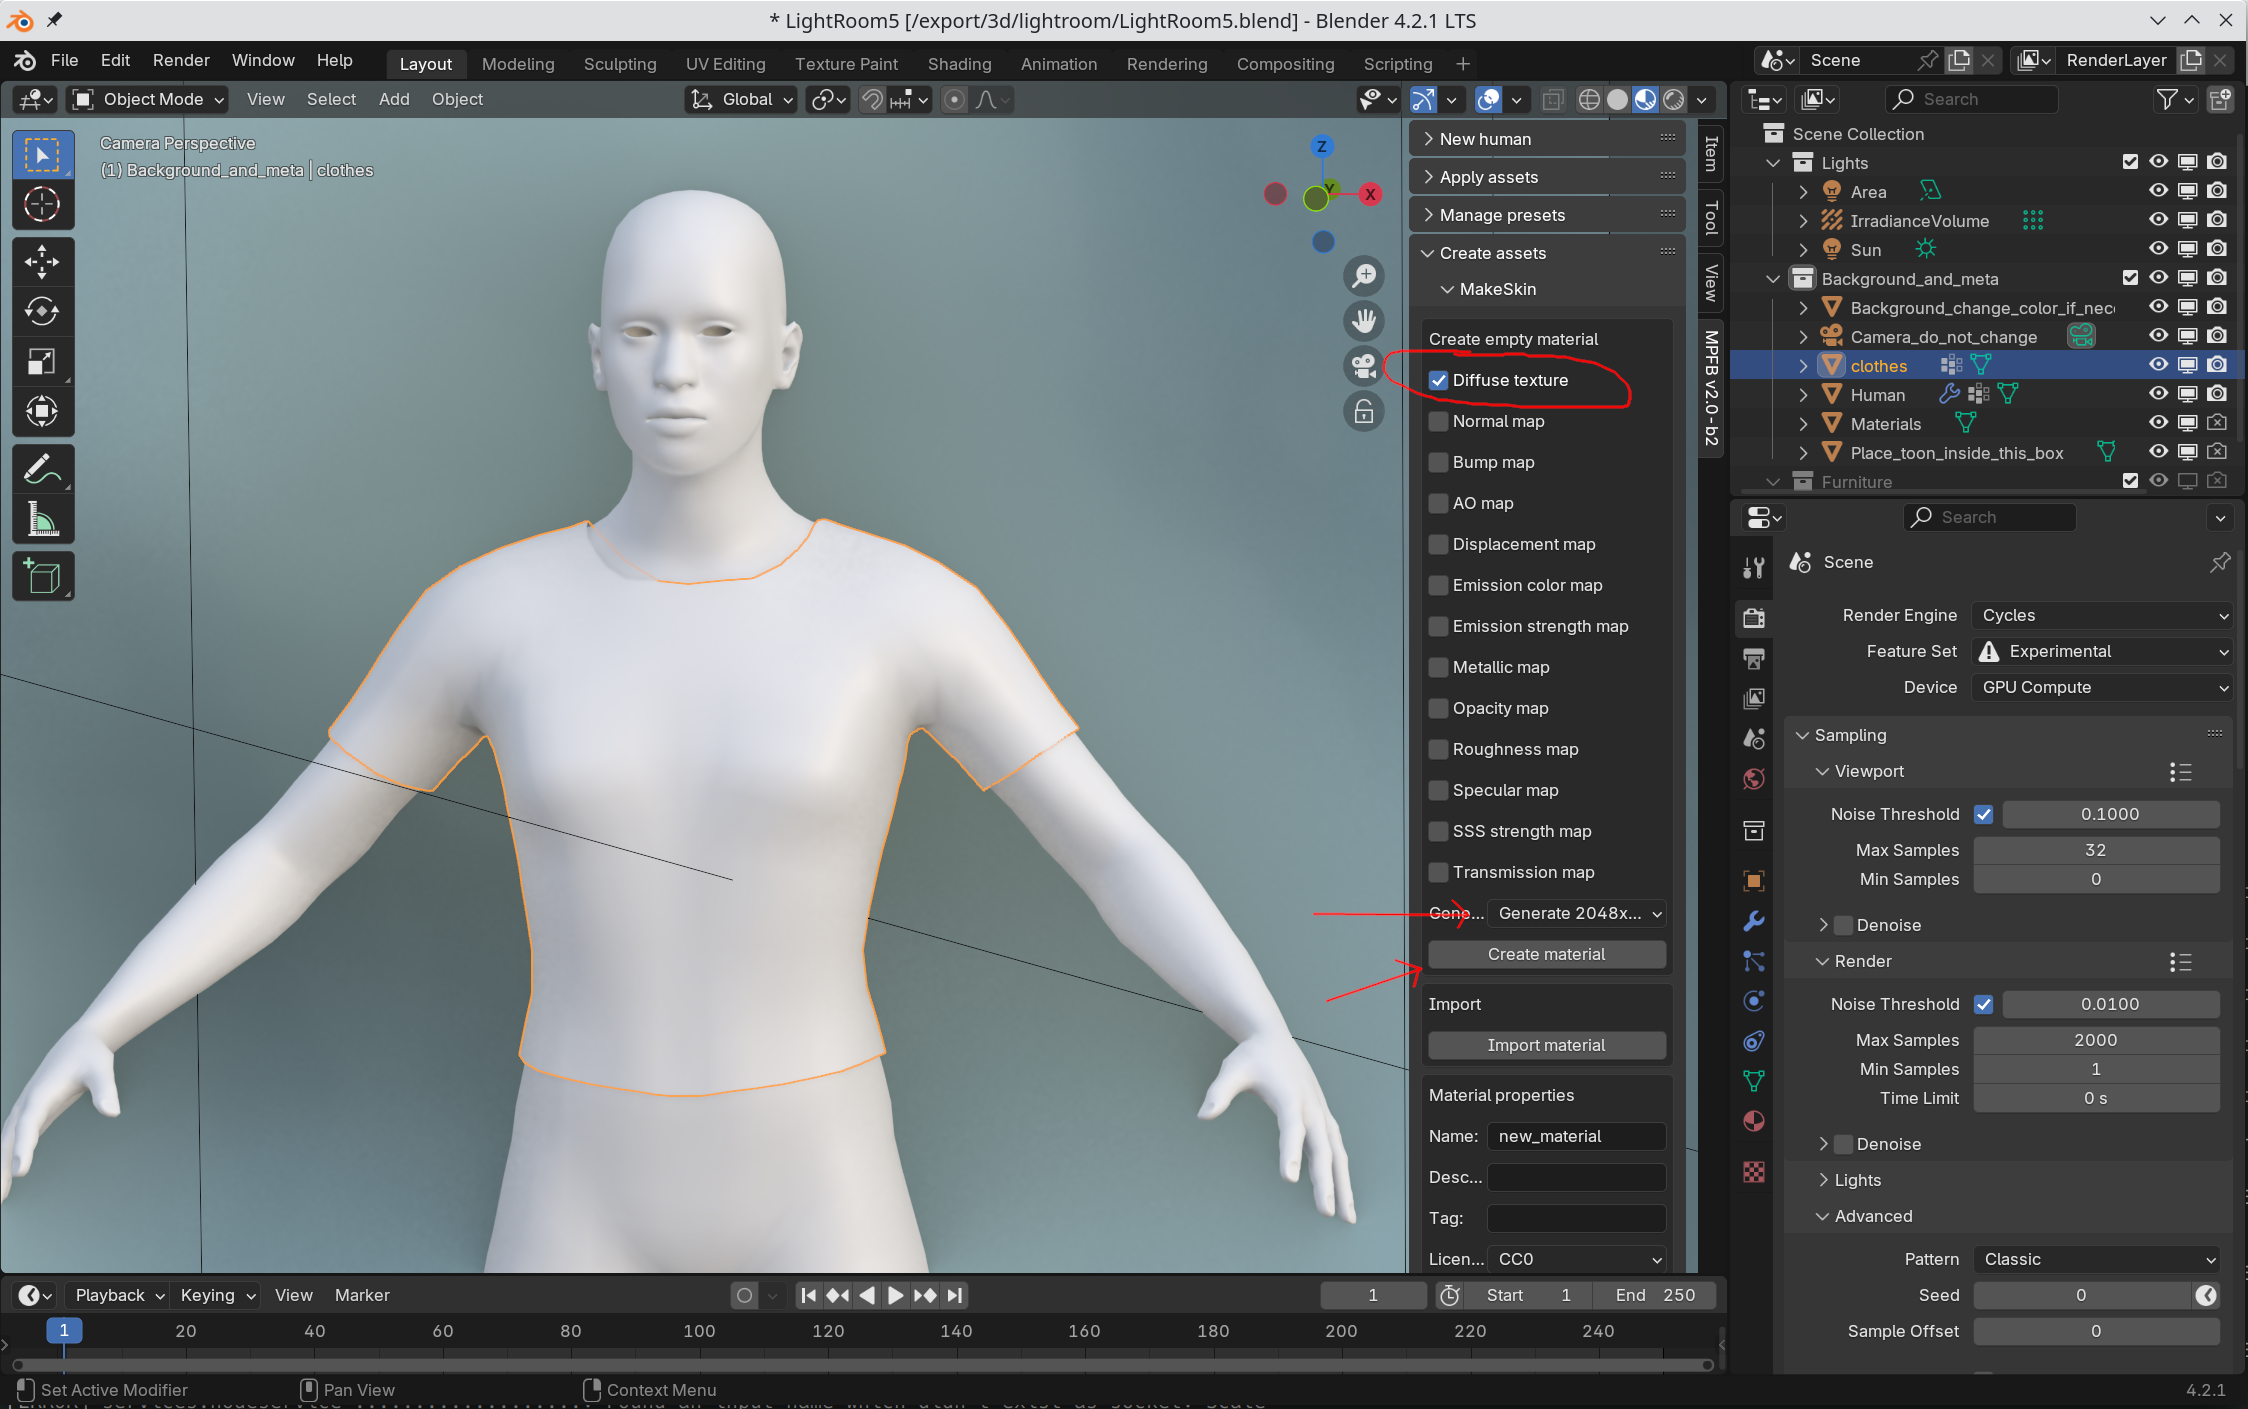The height and width of the screenshot is (1409, 2248).
Task: Open the Generate 2048x texture size dropdown
Action: tap(1577, 913)
